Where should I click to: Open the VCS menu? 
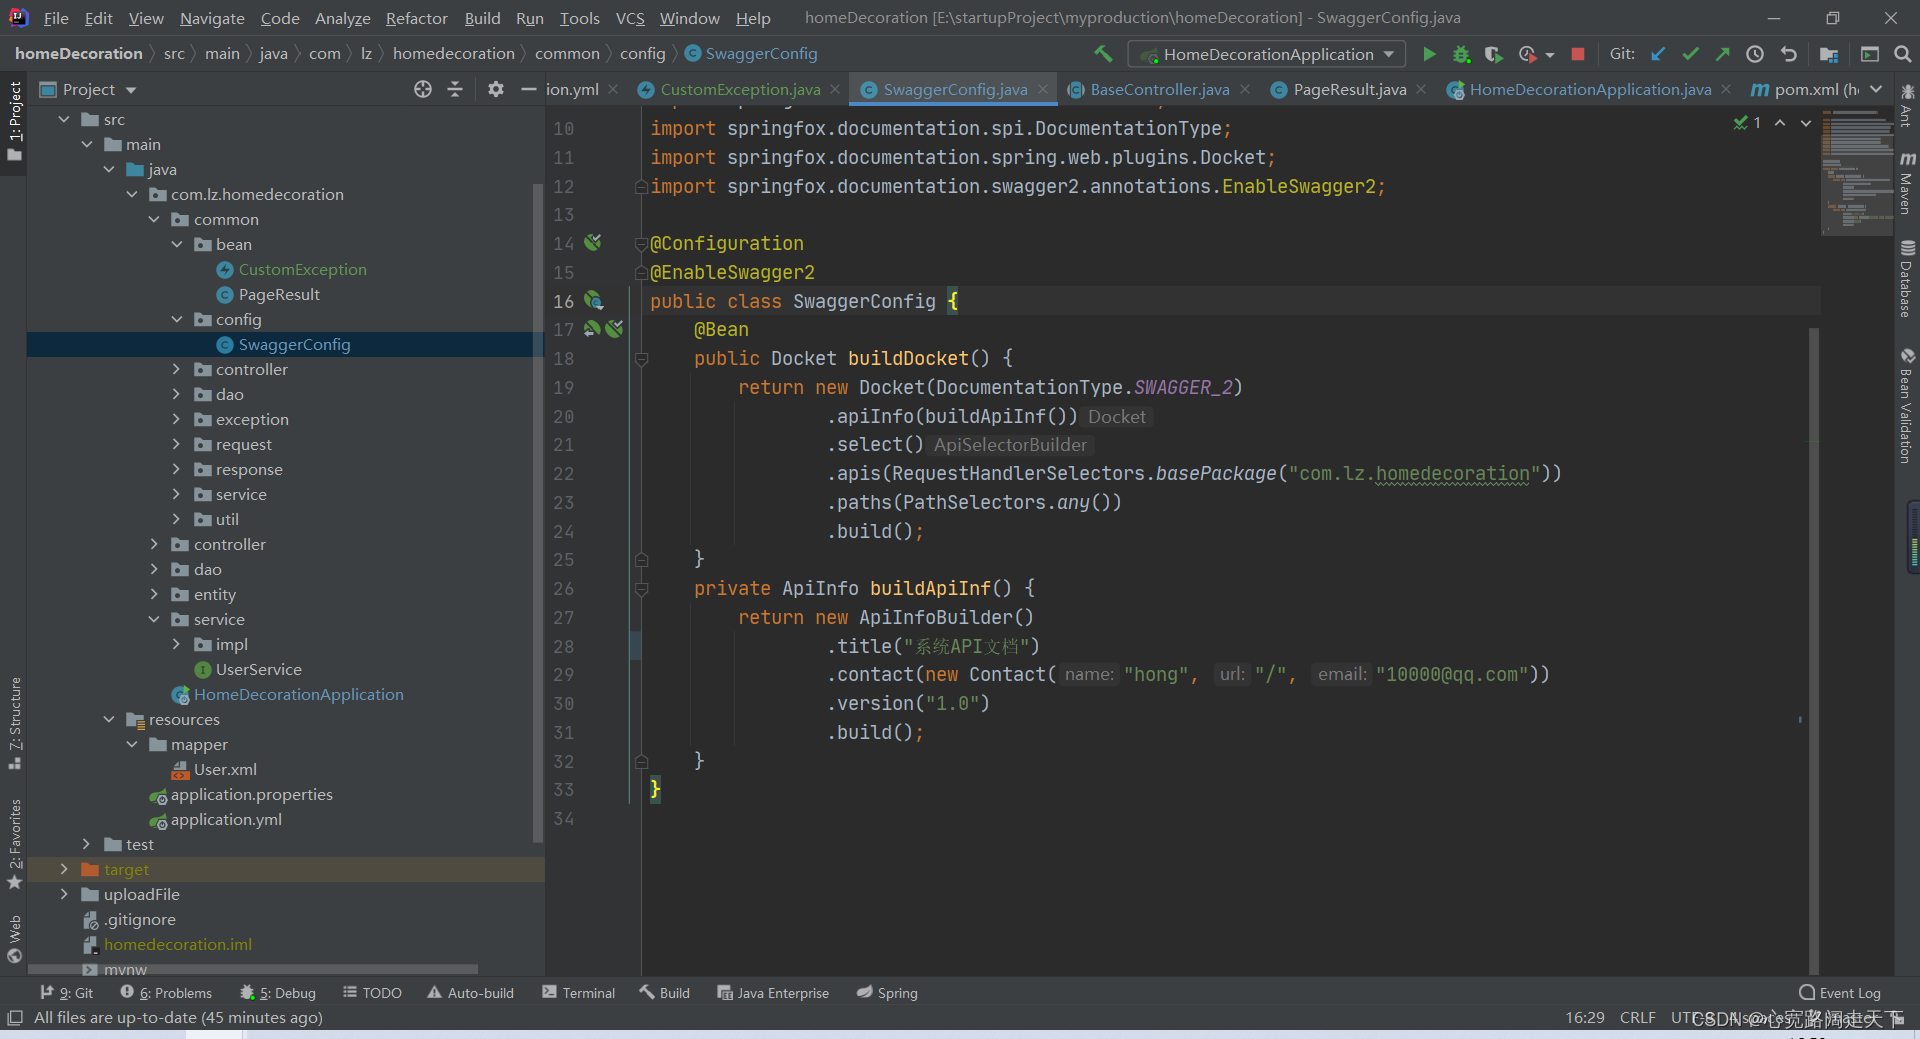point(630,18)
